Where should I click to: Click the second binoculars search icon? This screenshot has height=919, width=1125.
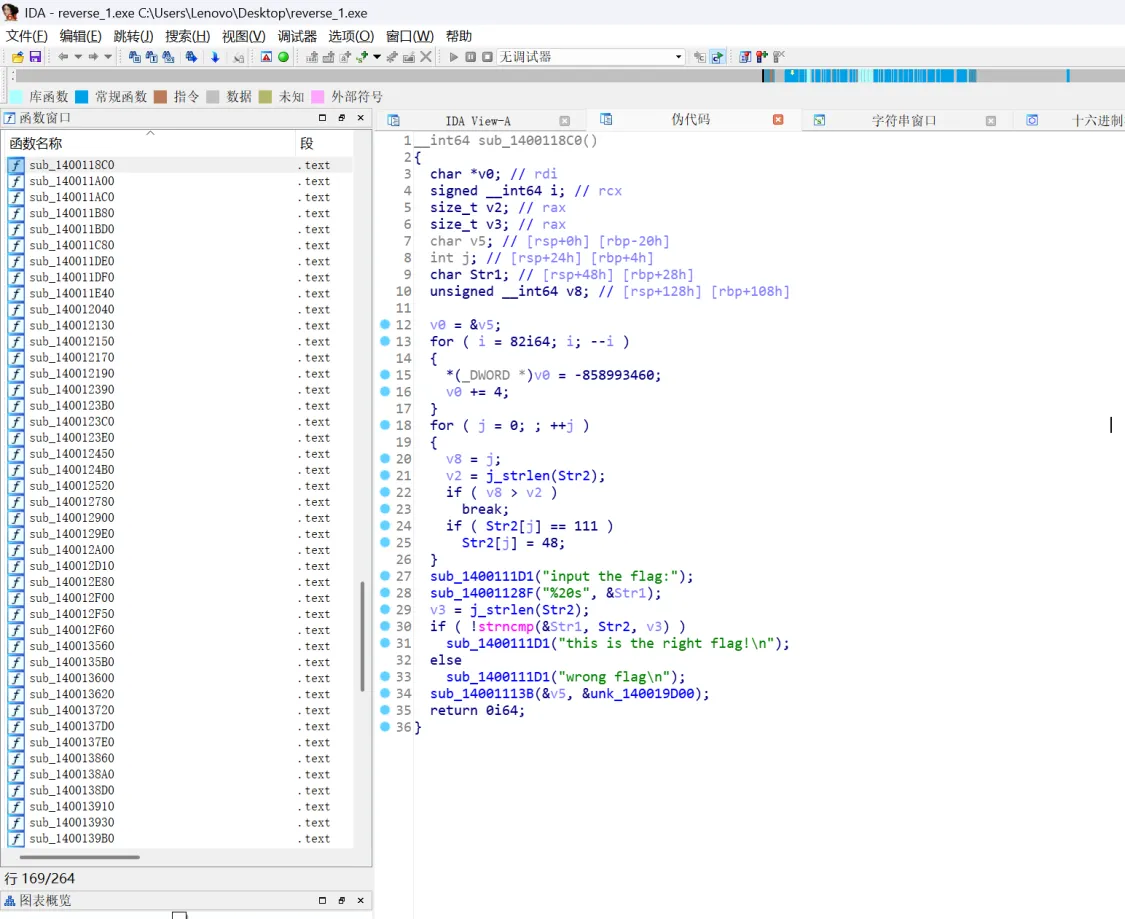(151, 57)
